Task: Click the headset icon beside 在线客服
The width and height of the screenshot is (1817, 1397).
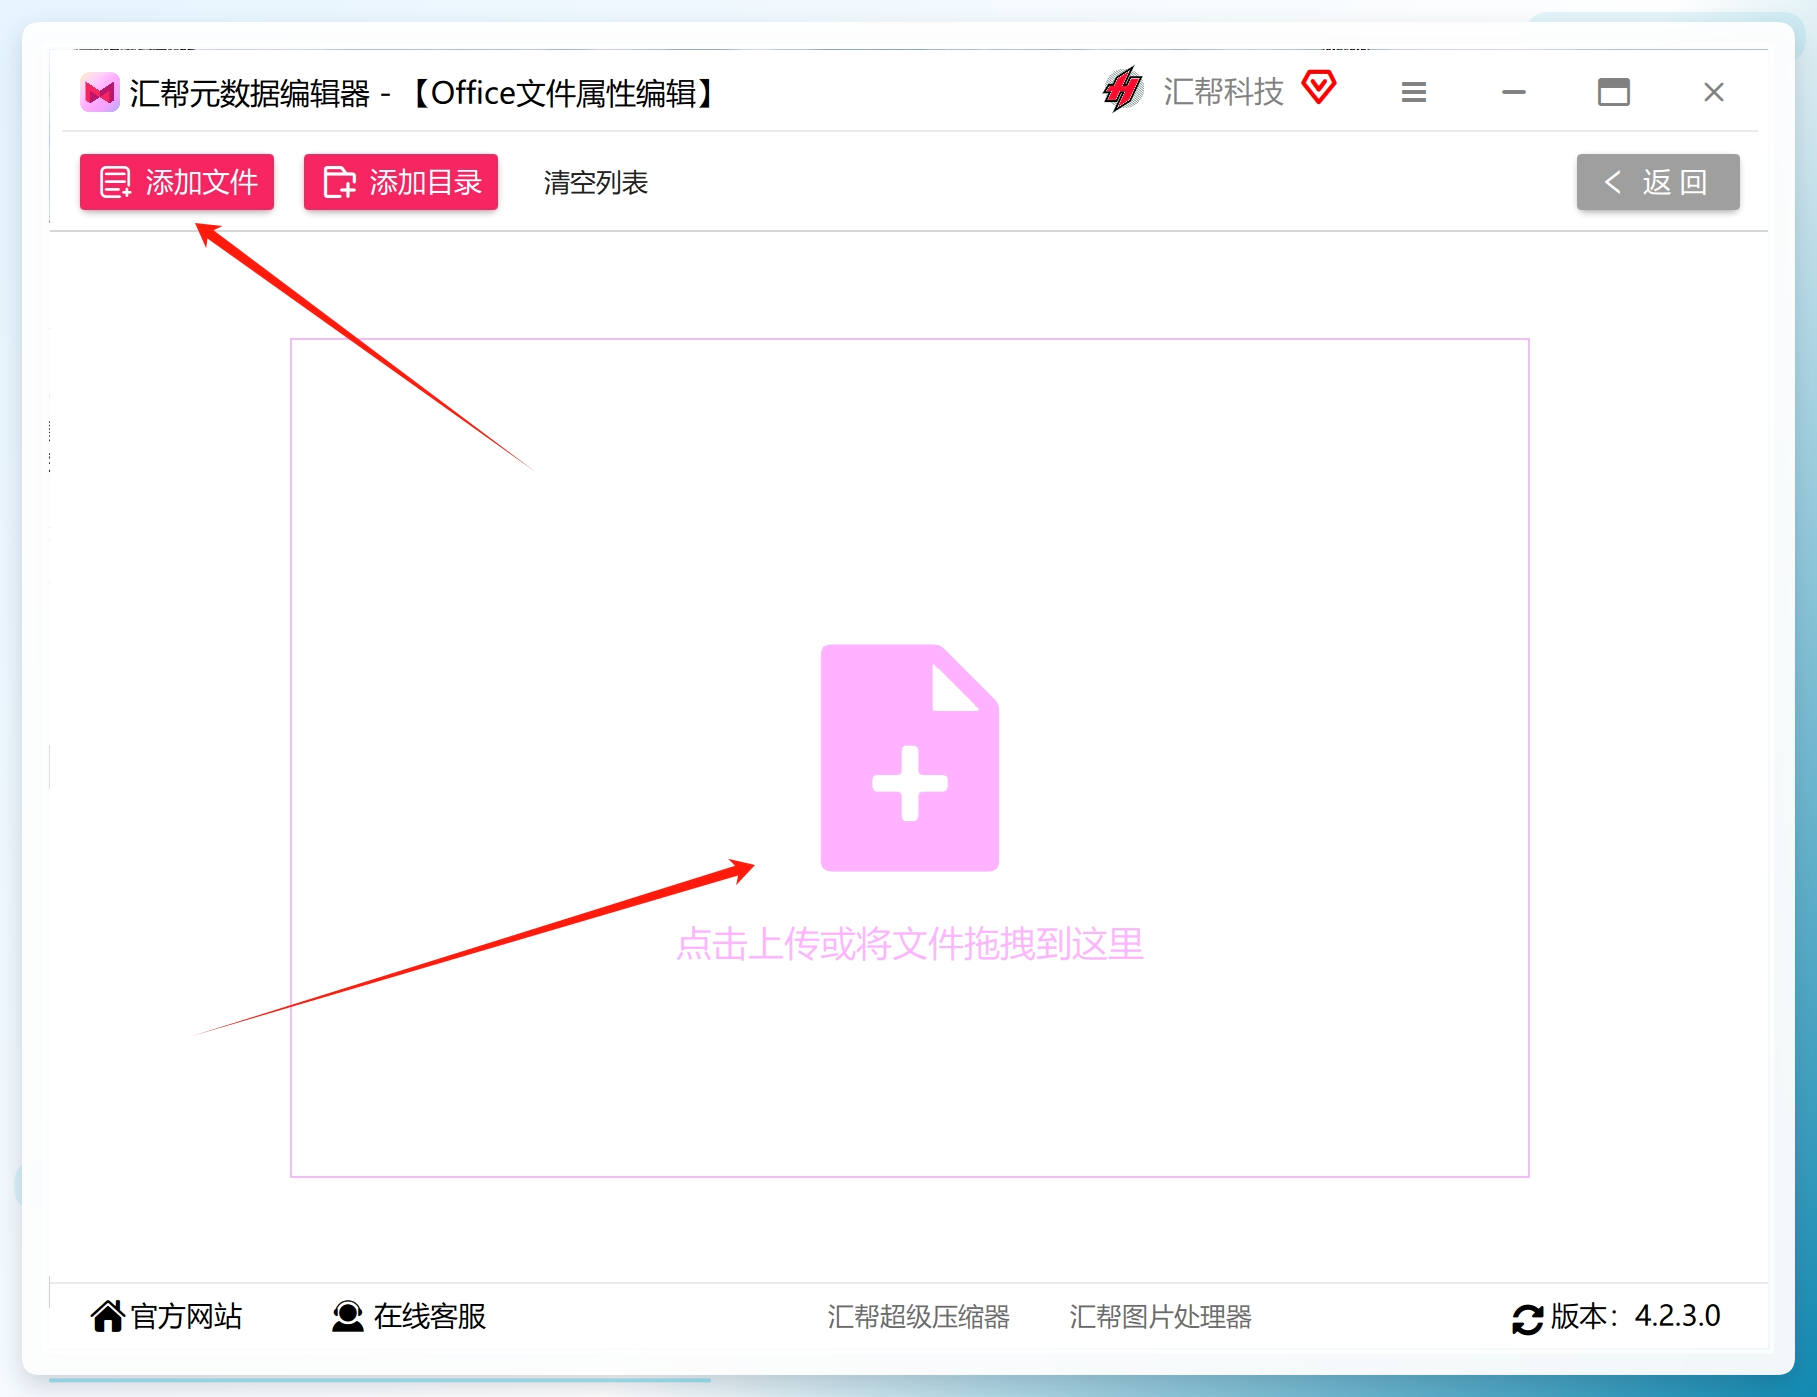Action: pos(348,1317)
